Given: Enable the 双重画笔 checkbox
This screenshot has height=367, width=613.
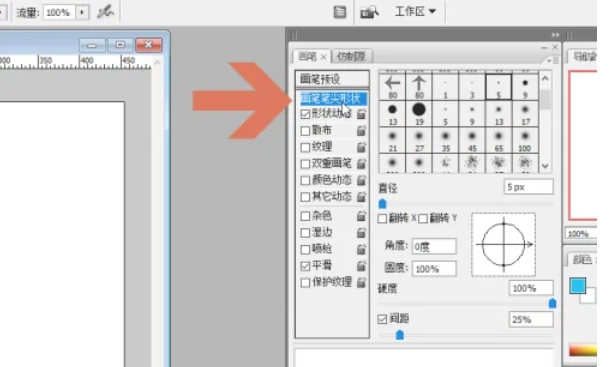Looking at the screenshot, I should pyautogui.click(x=305, y=164).
